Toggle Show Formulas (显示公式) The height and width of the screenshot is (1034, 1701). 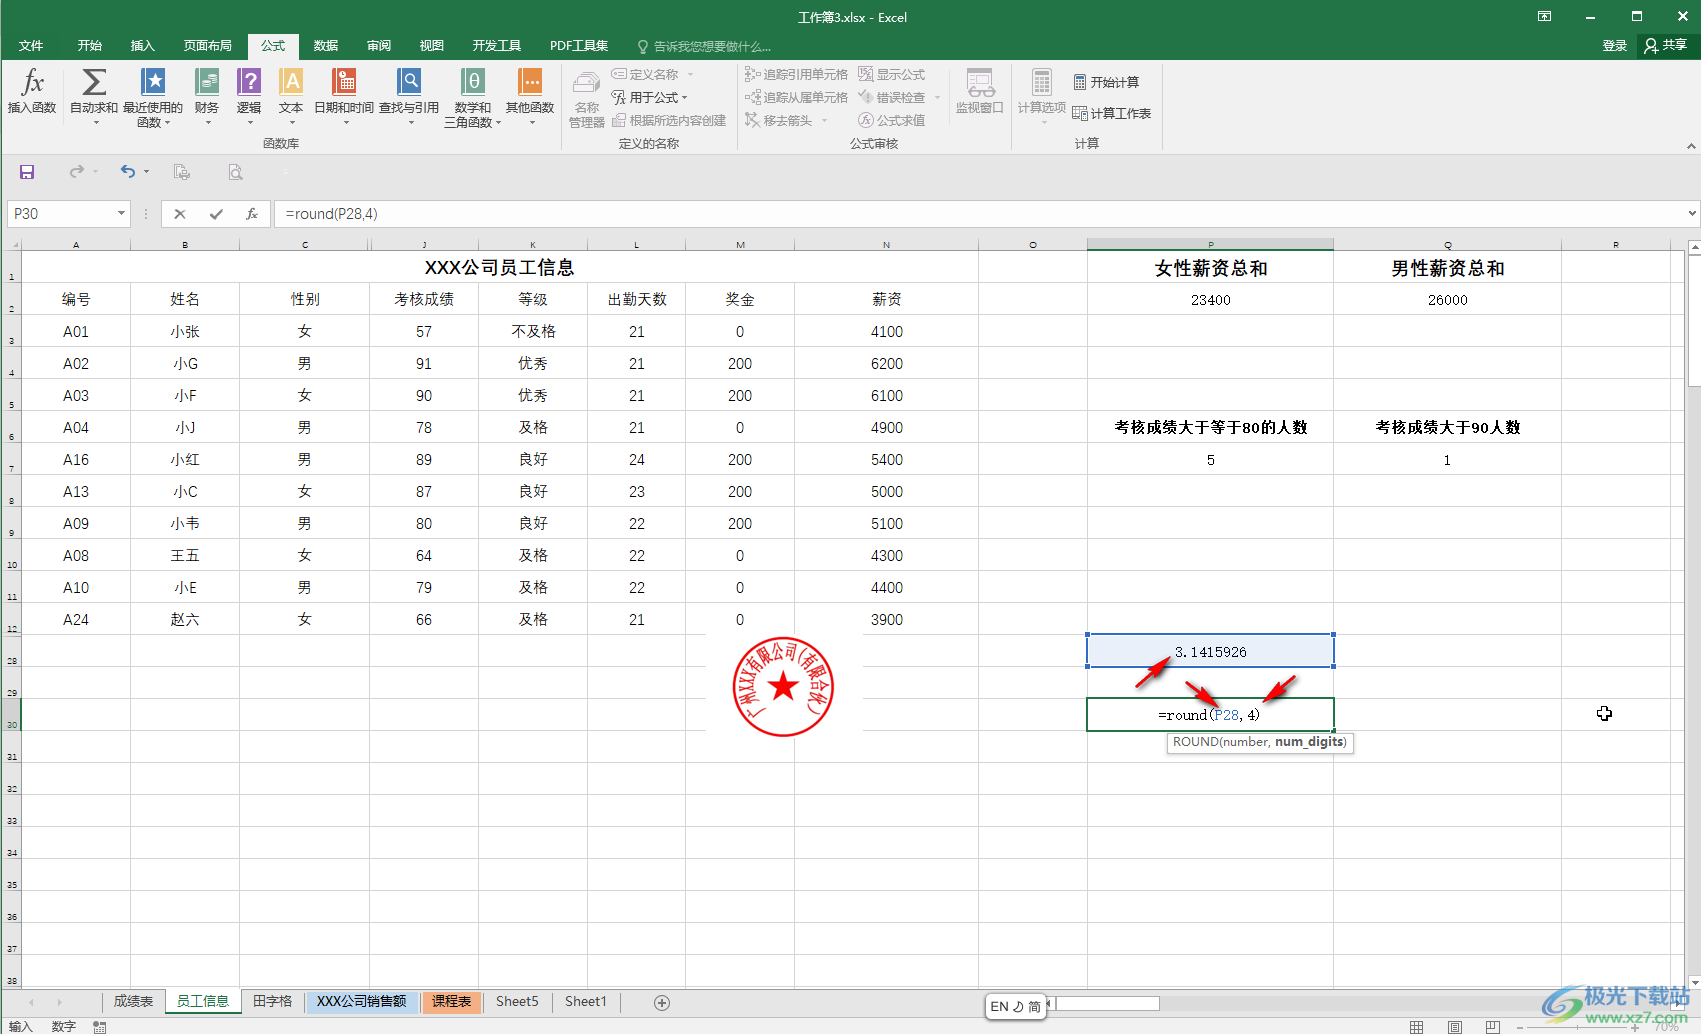(892, 74)
